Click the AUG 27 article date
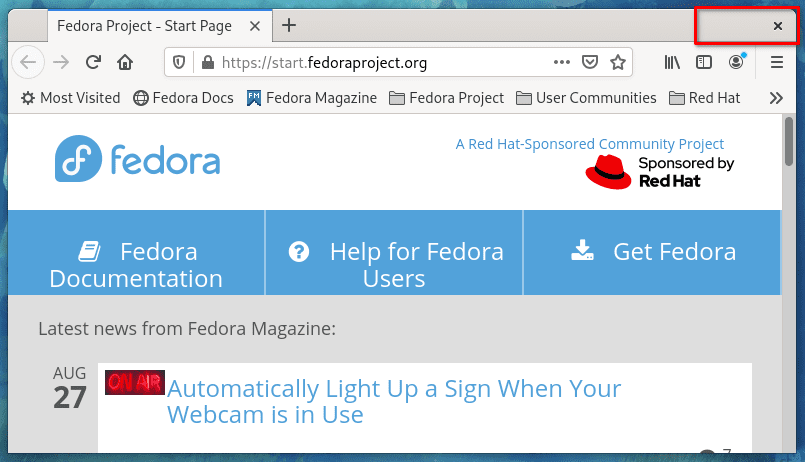Image resolution: width=805 pixels, height=462 pixels. (x=70, y=388)
